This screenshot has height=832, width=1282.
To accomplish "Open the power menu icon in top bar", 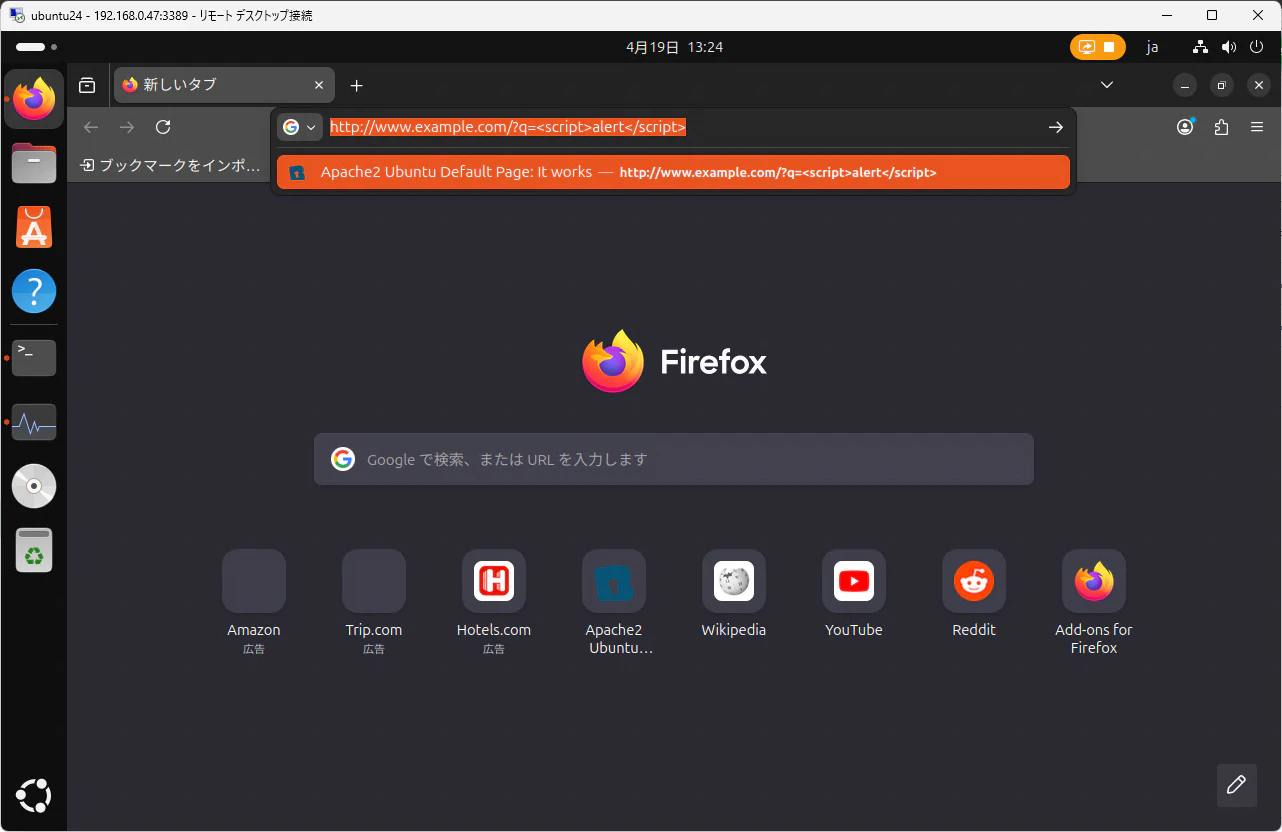I will point(1257,47).
